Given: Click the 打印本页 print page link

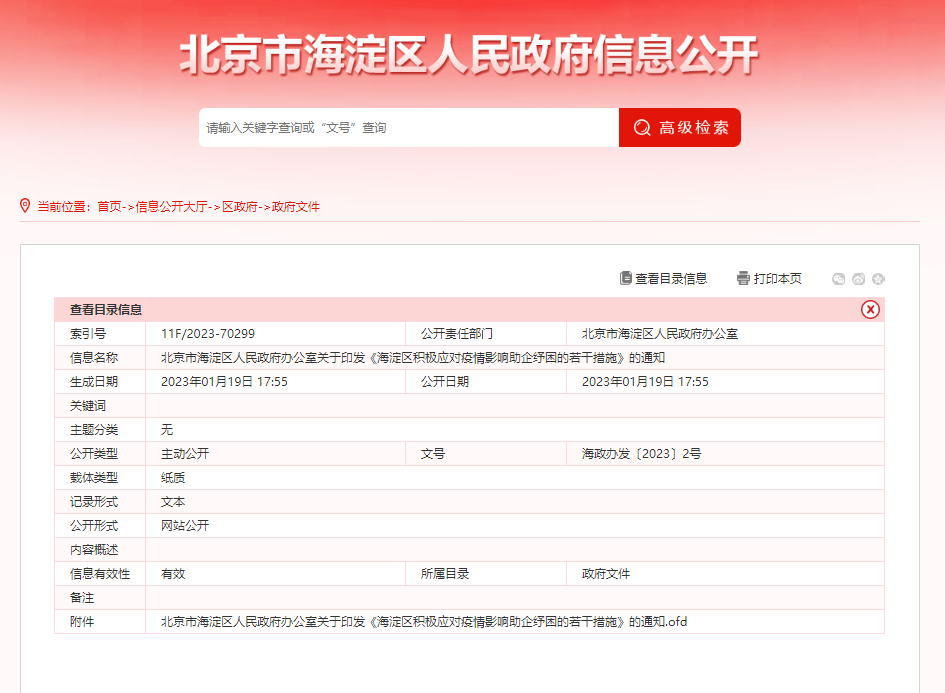Looking at the screenshot, I should (777, 279).
